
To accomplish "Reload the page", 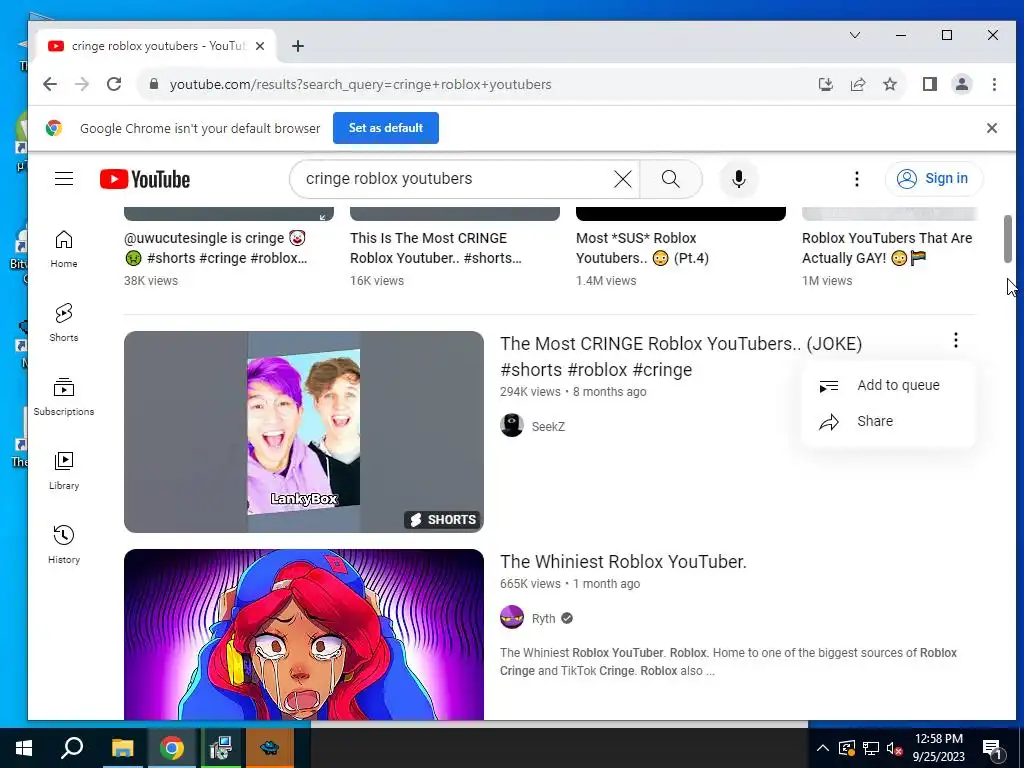I will [x=114, y=84].
